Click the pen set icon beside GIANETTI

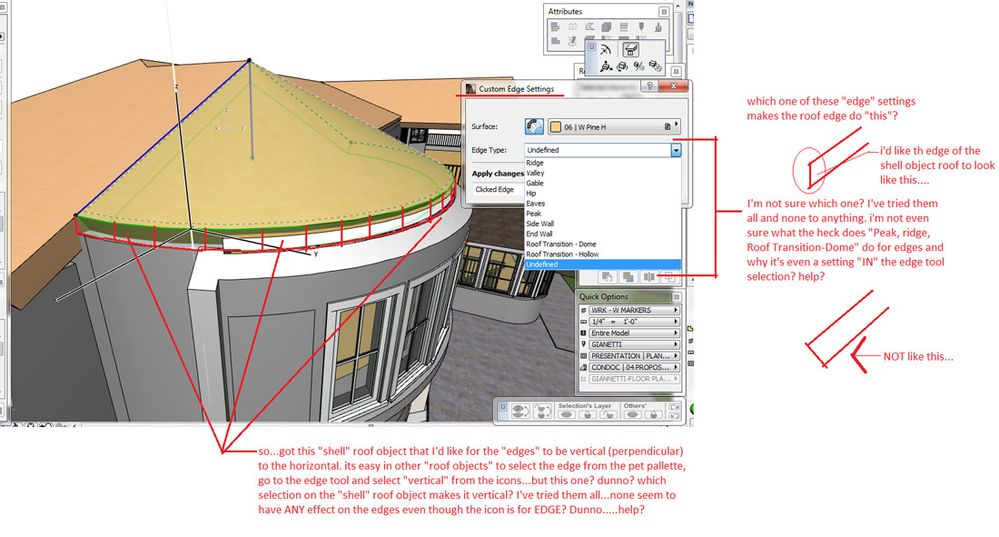[x=583, y=345]
